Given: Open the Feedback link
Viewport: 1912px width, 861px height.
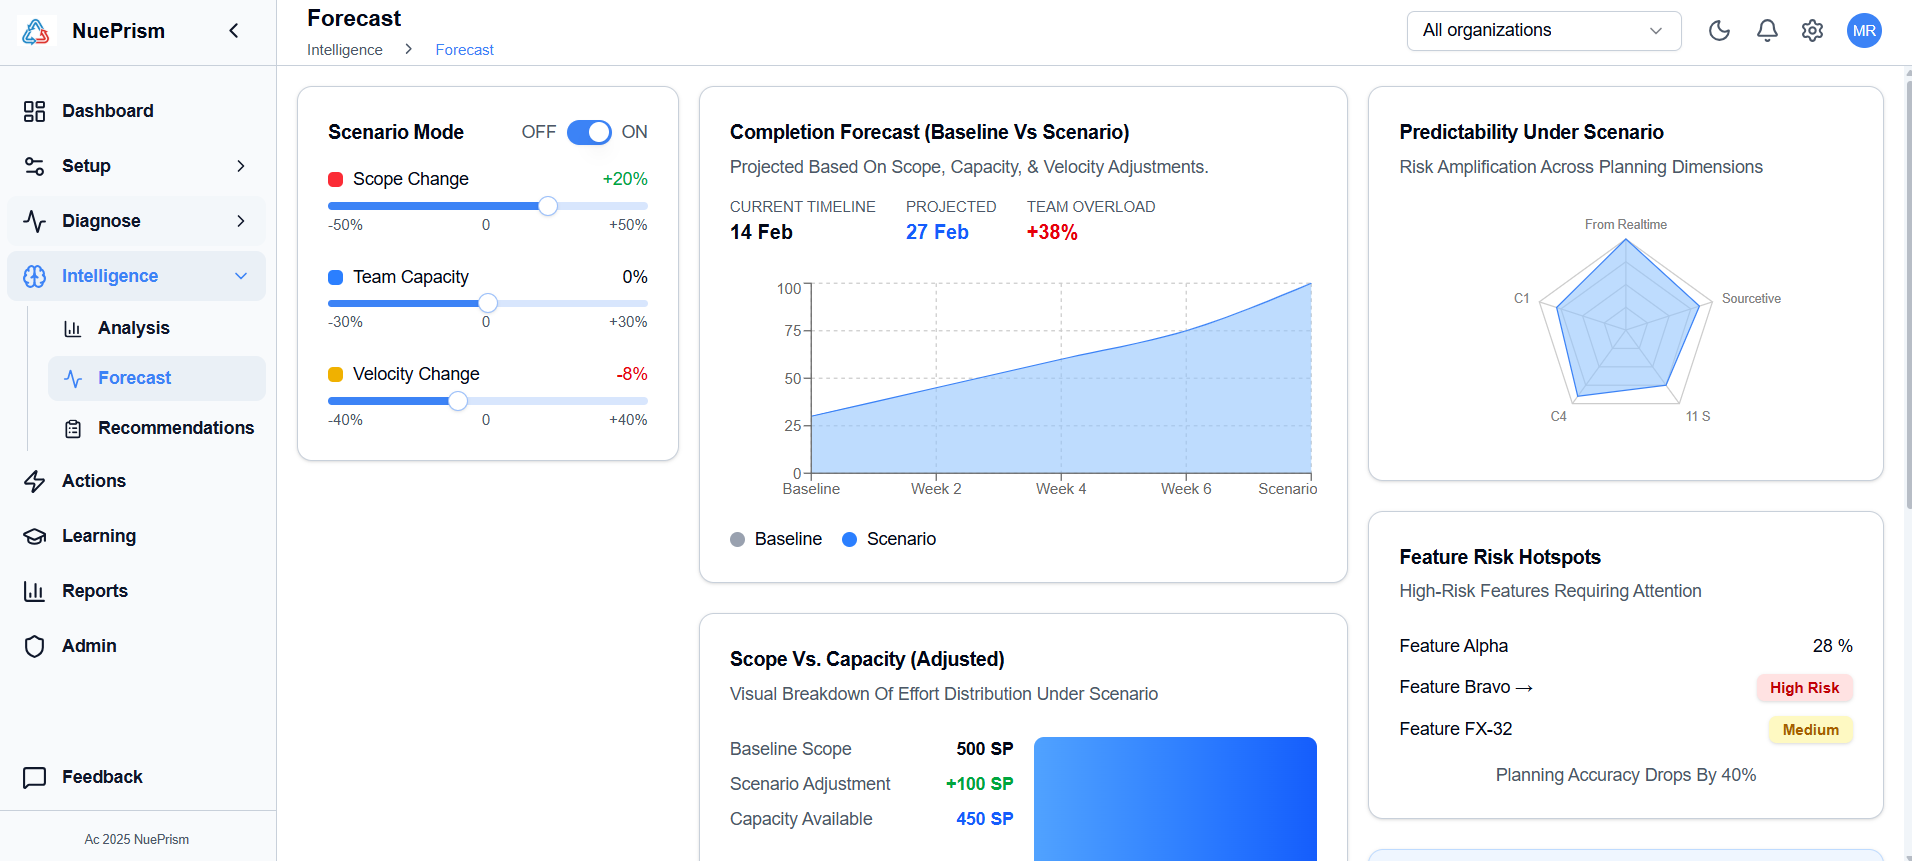Looking at the screenshot, I should (x=137, y=777).
